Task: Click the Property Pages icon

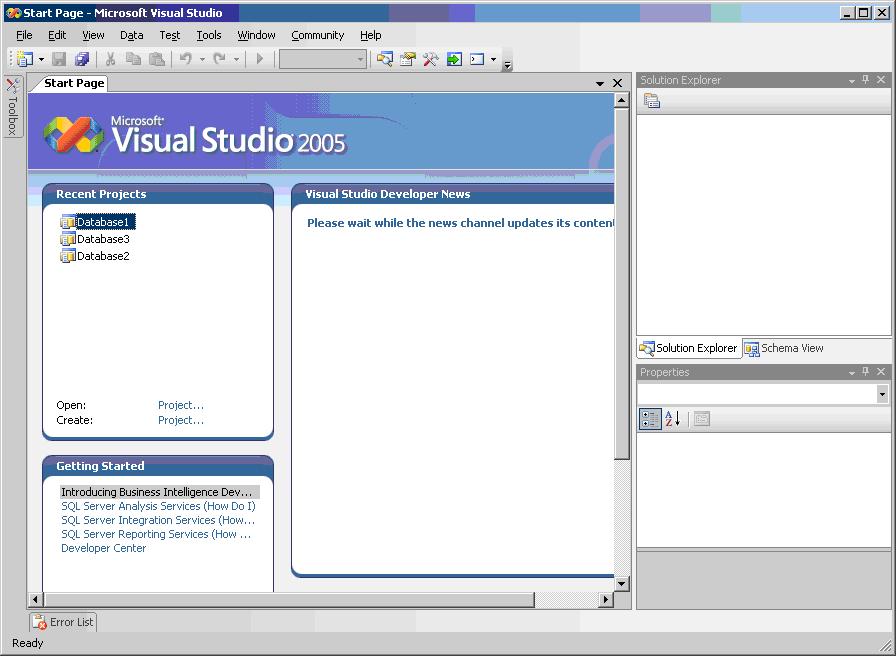Action: pyautogui.click(x=702, y=419)
